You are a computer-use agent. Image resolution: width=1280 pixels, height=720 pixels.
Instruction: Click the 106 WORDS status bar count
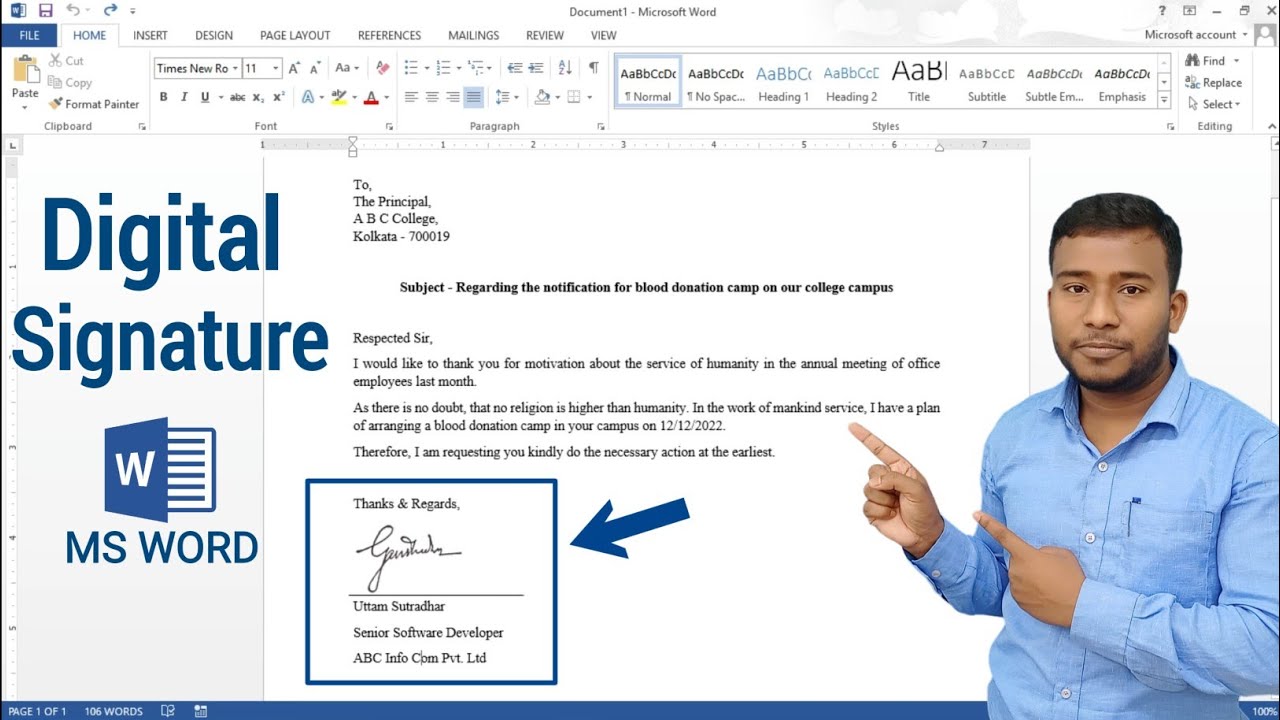pos(113,712)
